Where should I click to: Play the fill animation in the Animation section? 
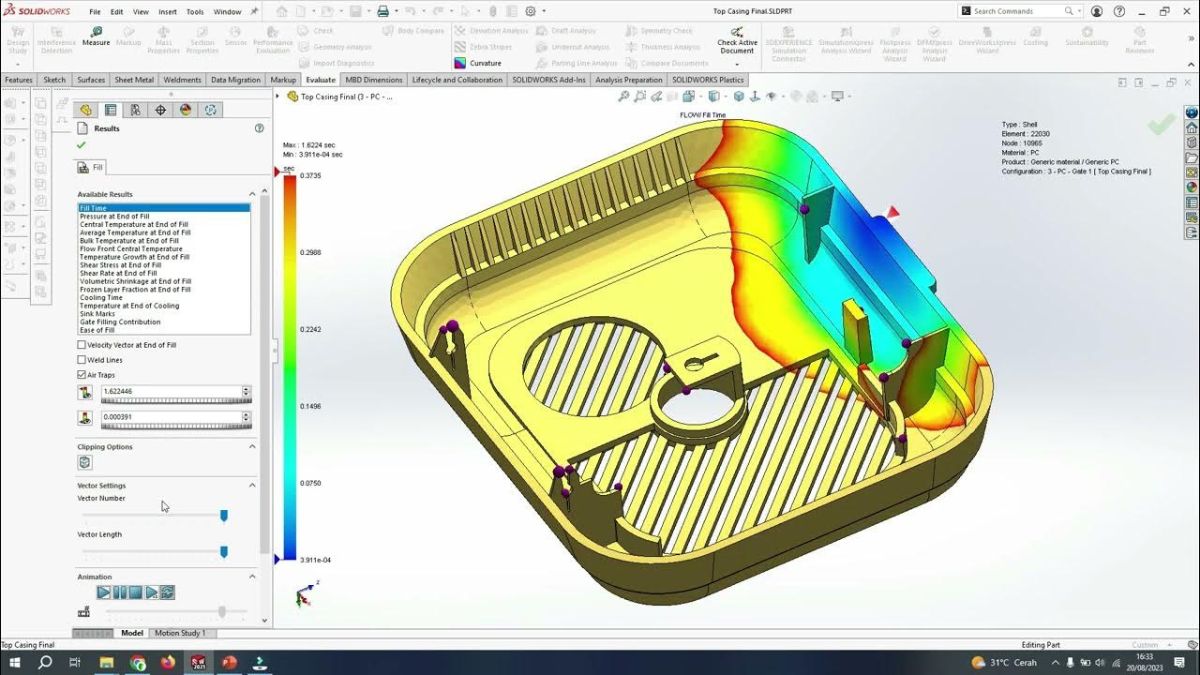pyautogui.click(x=102, y=592)
